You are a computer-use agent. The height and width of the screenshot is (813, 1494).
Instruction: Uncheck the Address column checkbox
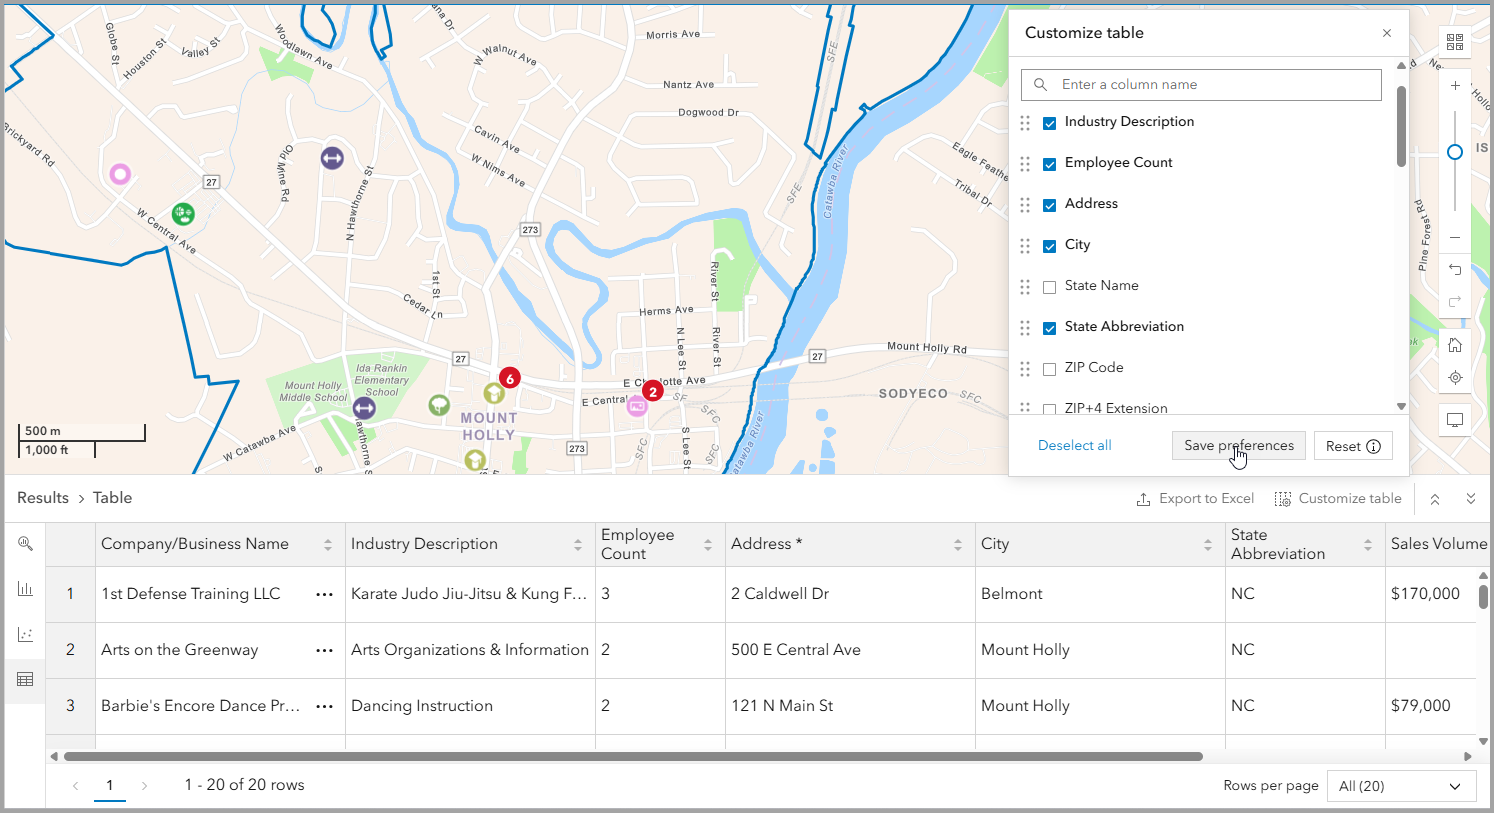tap(1049, 205)
